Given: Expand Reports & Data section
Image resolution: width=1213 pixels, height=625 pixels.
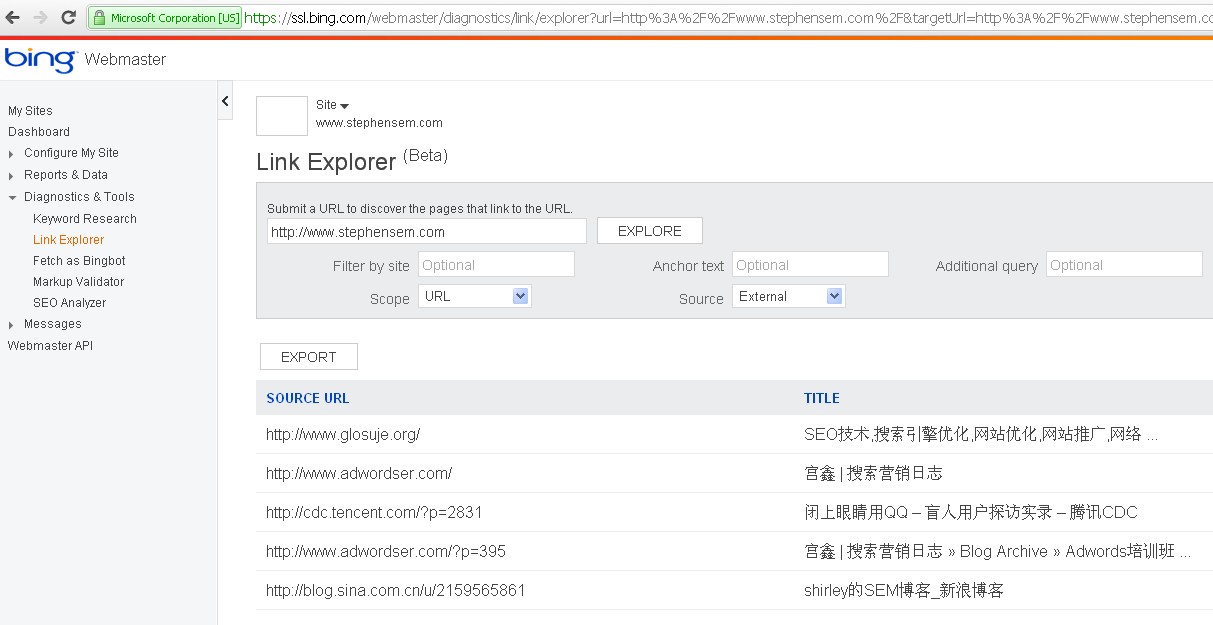Looking at the screenshot, I should pos(12,176).
